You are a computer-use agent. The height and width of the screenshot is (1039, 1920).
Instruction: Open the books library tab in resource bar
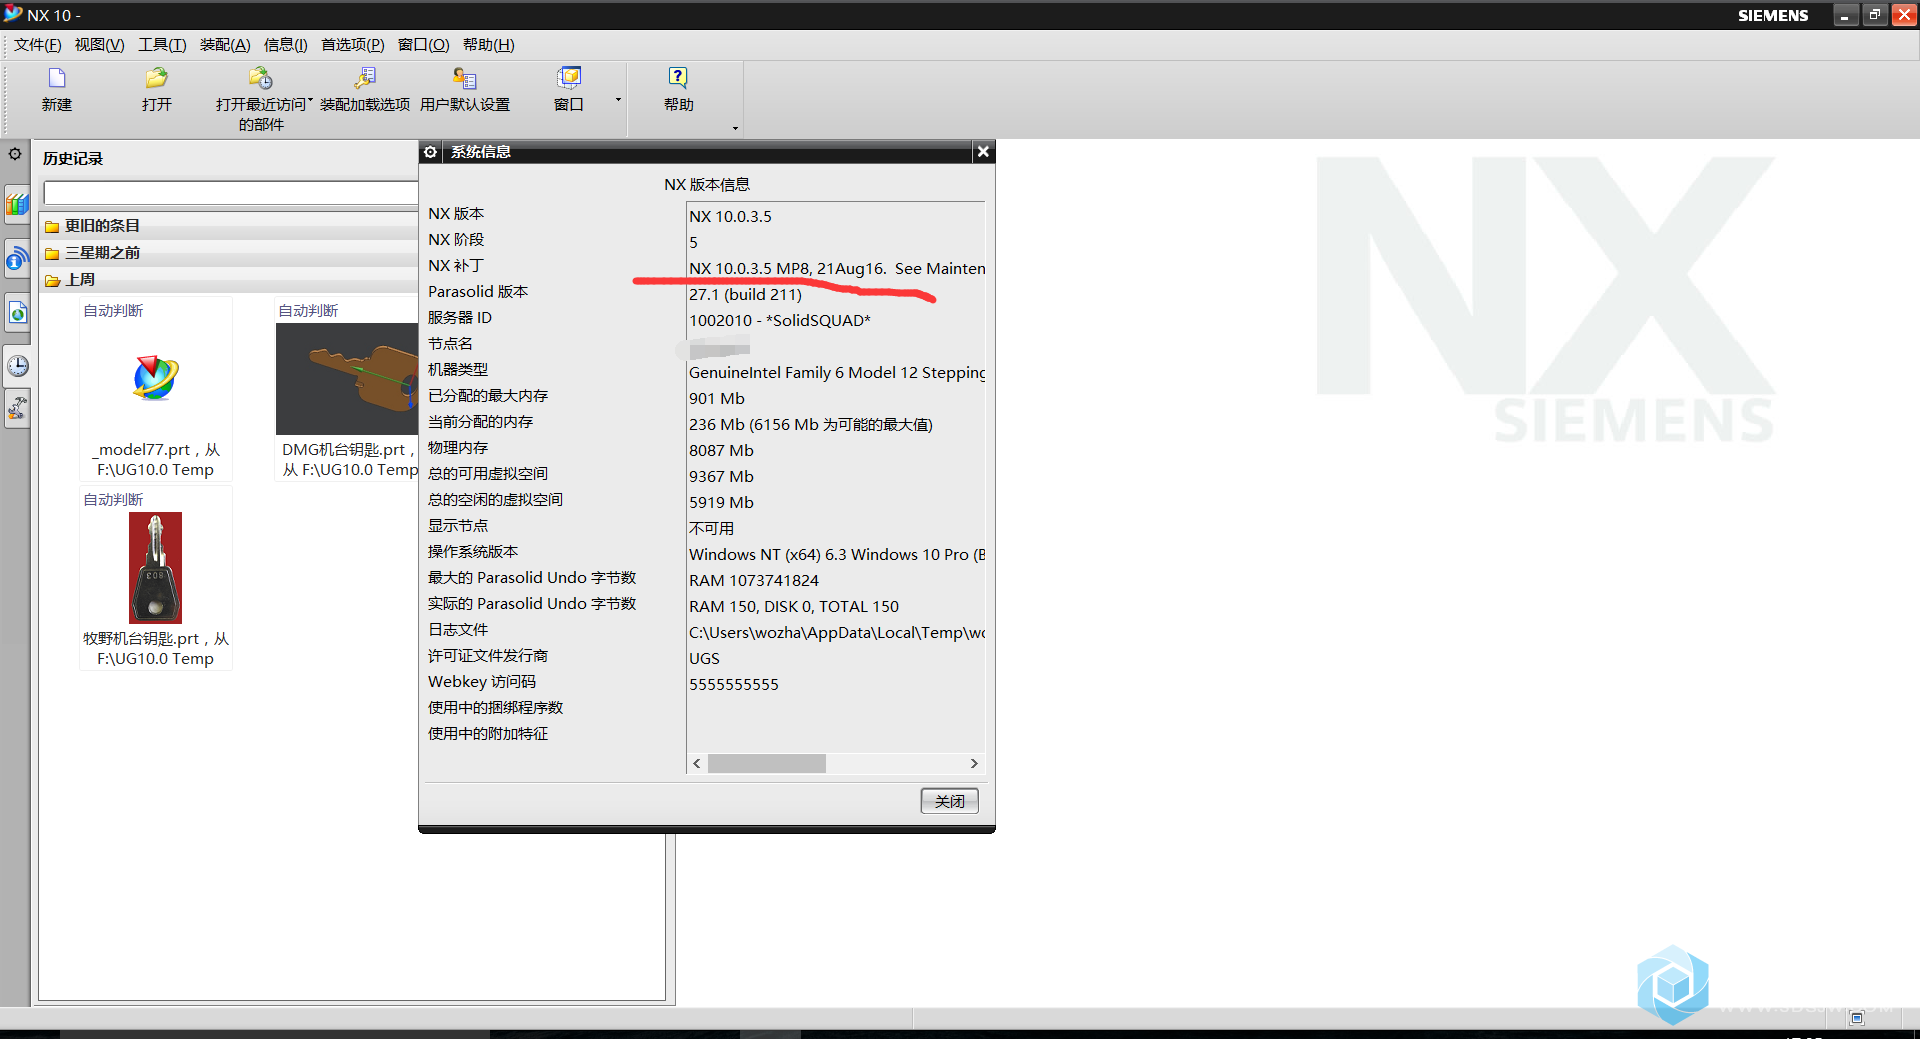click(17, 205)
